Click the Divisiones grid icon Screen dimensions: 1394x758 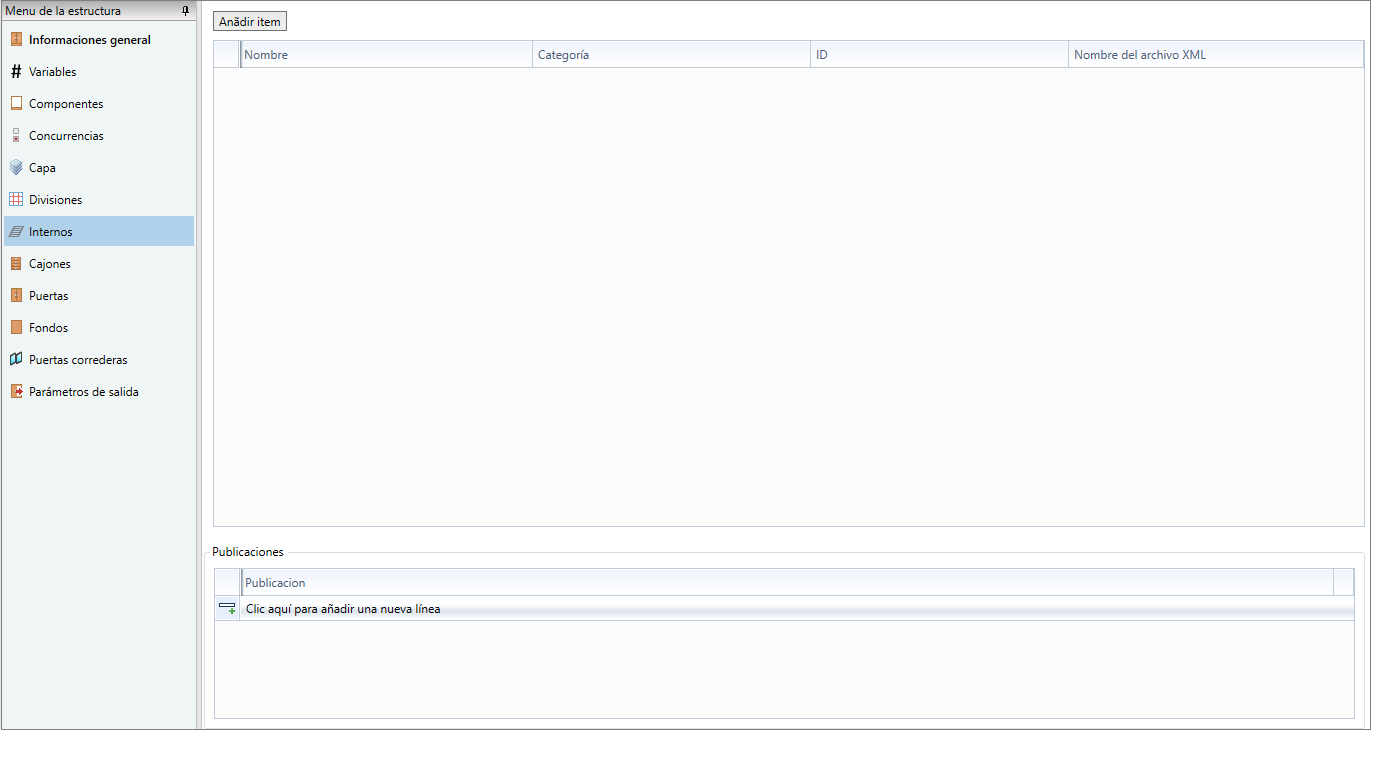coord(16,200)
